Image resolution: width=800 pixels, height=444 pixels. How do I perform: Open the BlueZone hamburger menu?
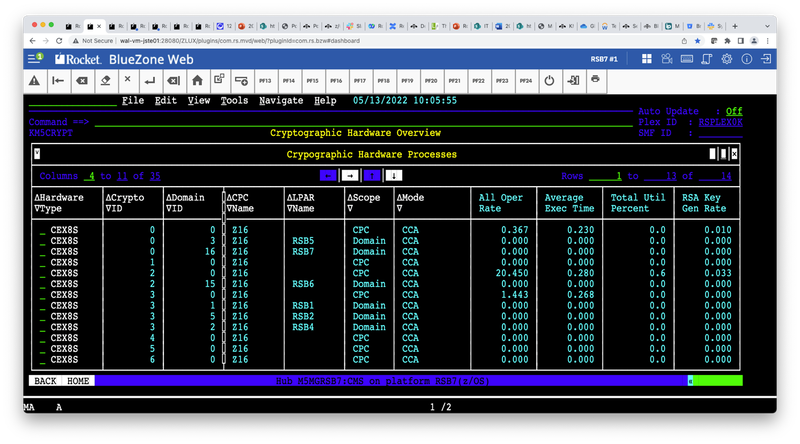35,59
